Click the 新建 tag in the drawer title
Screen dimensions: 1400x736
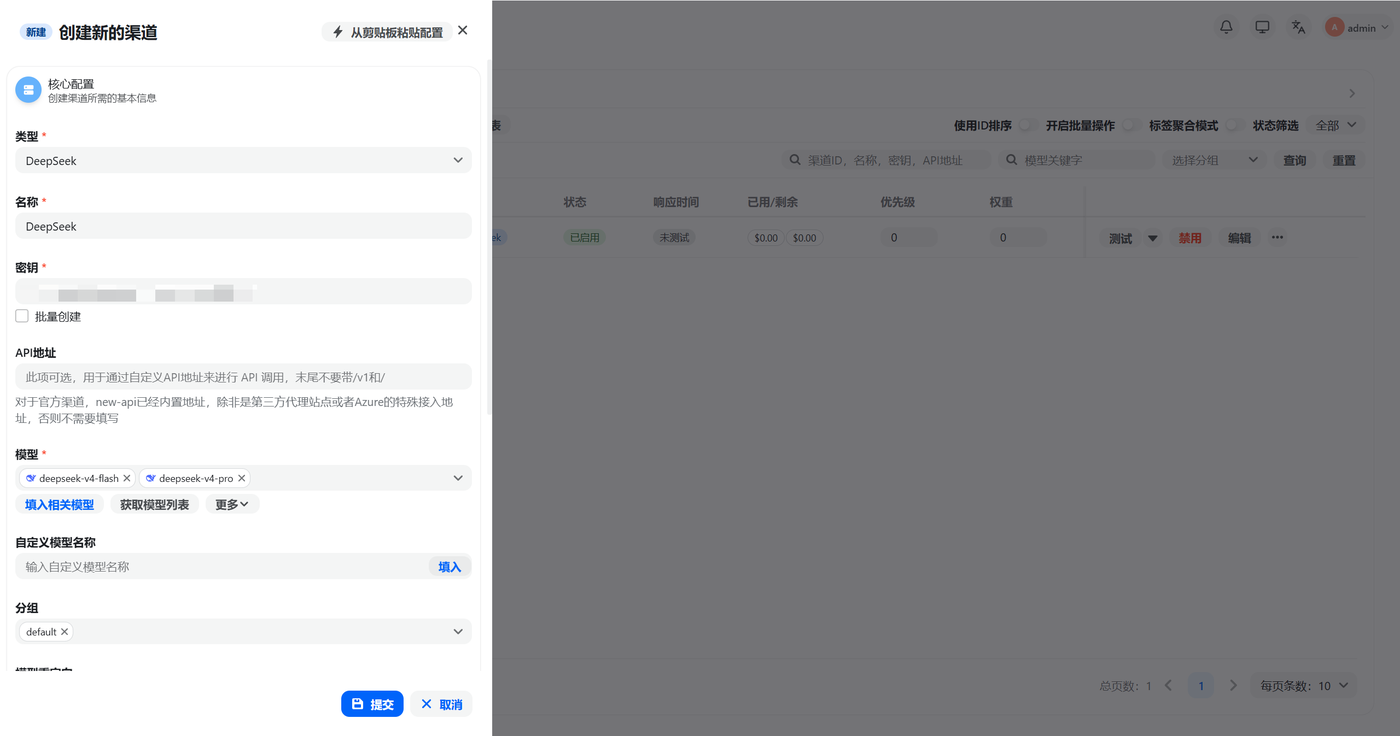36,32
